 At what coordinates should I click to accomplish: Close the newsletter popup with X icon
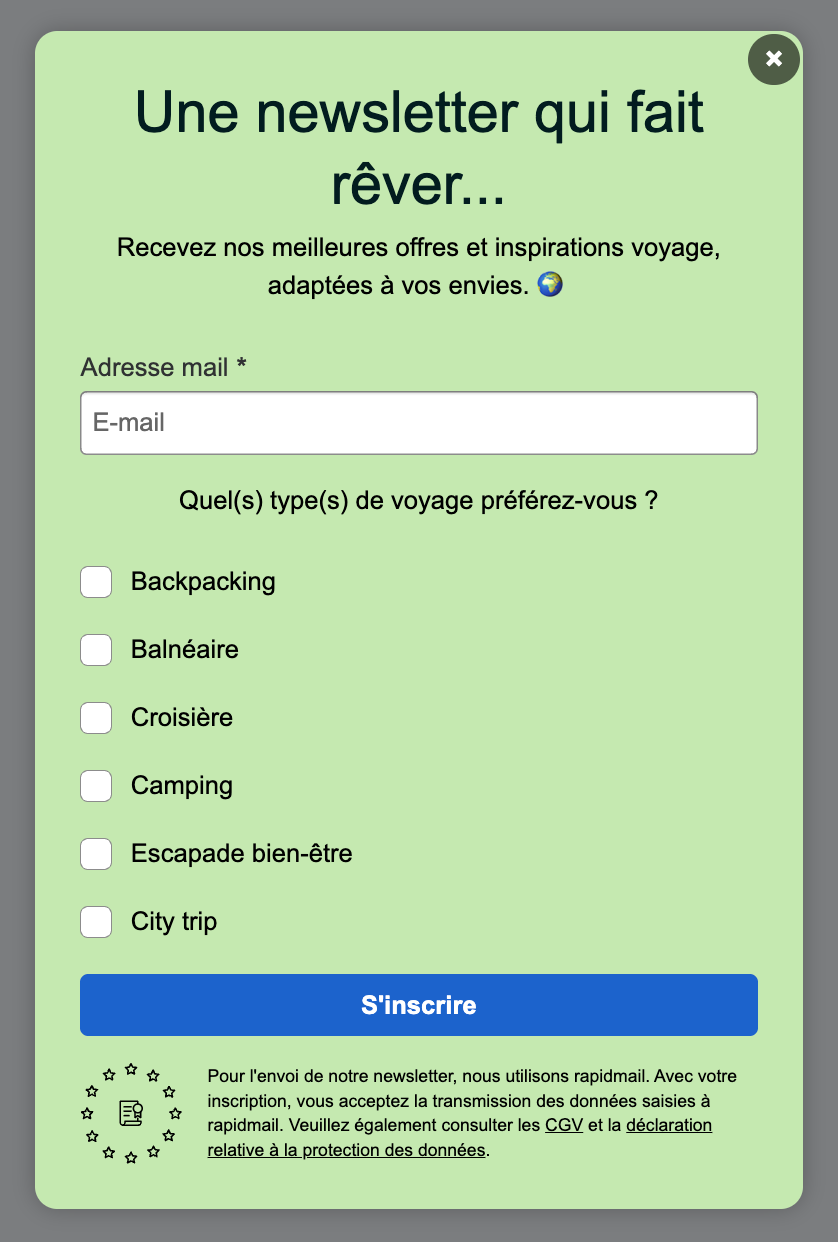773,59
